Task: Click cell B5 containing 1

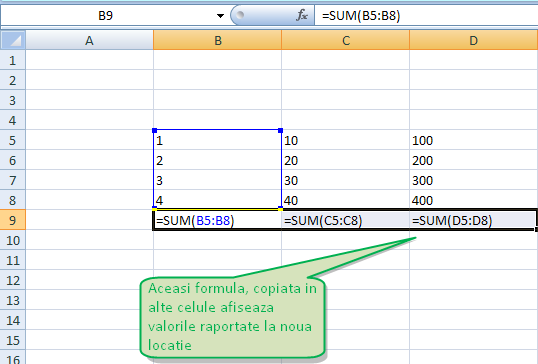Action: pyautogui.click(x=218, y=140)
